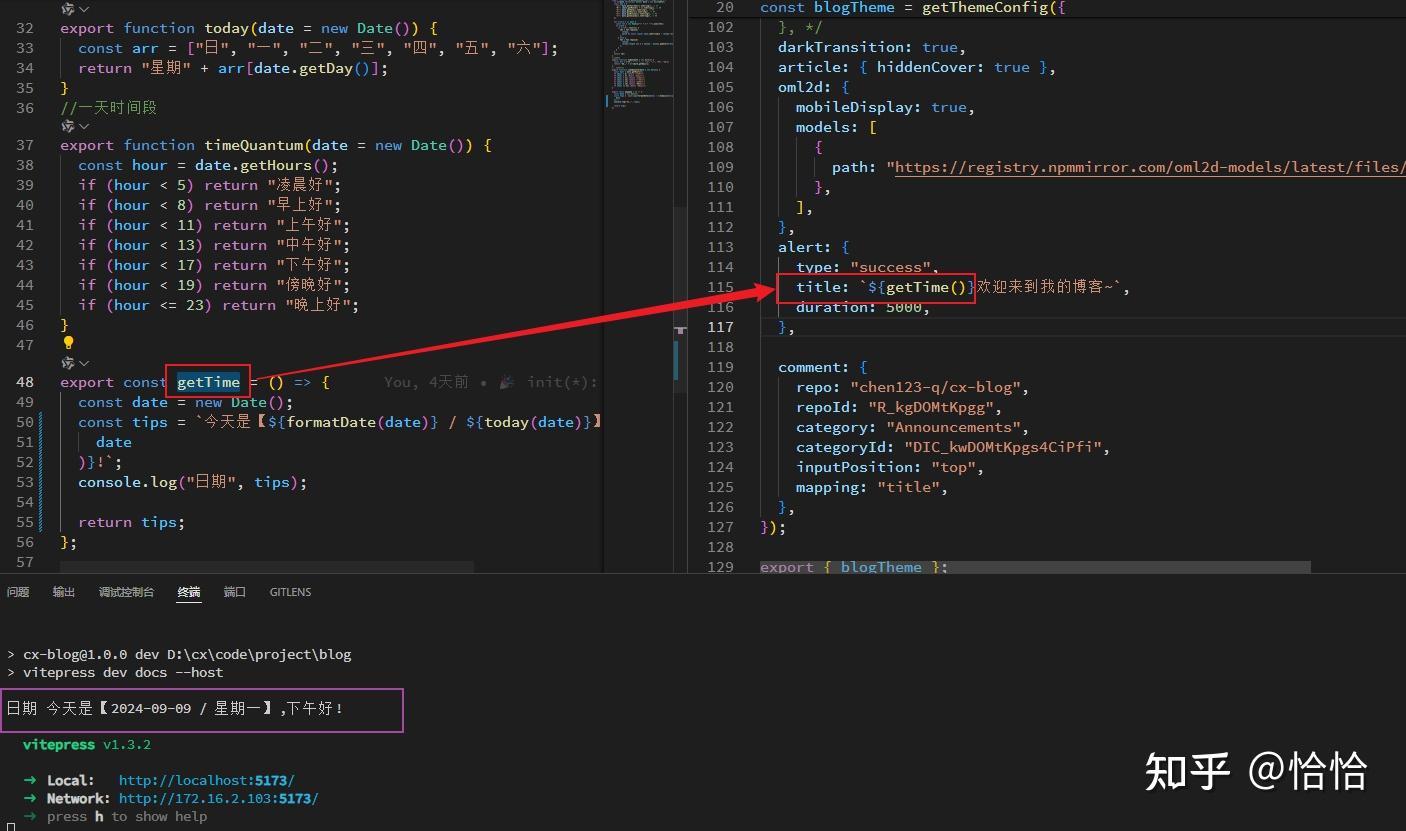This screenshot has height=831, width=1406.
Task: Click "return tips;" on line 55
Action: point(131,522)
